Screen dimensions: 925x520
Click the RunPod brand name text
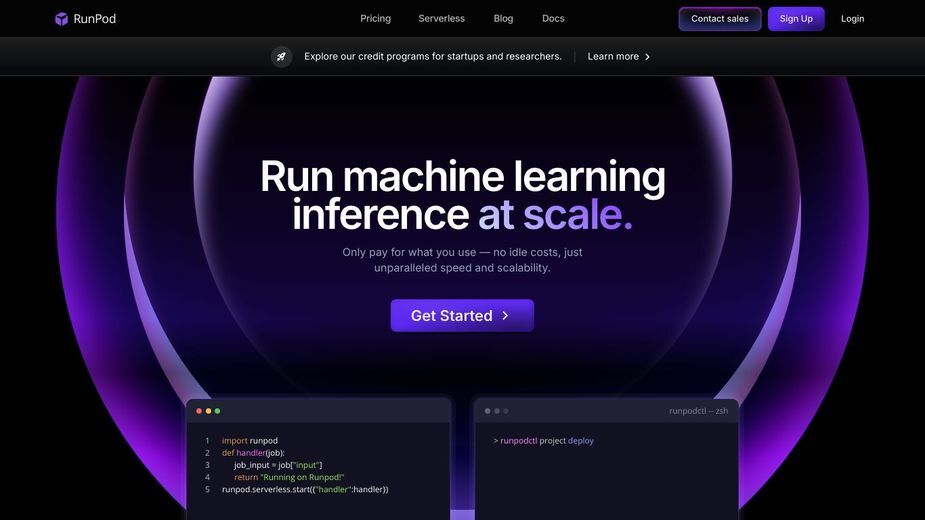click(x=94, y=19)
